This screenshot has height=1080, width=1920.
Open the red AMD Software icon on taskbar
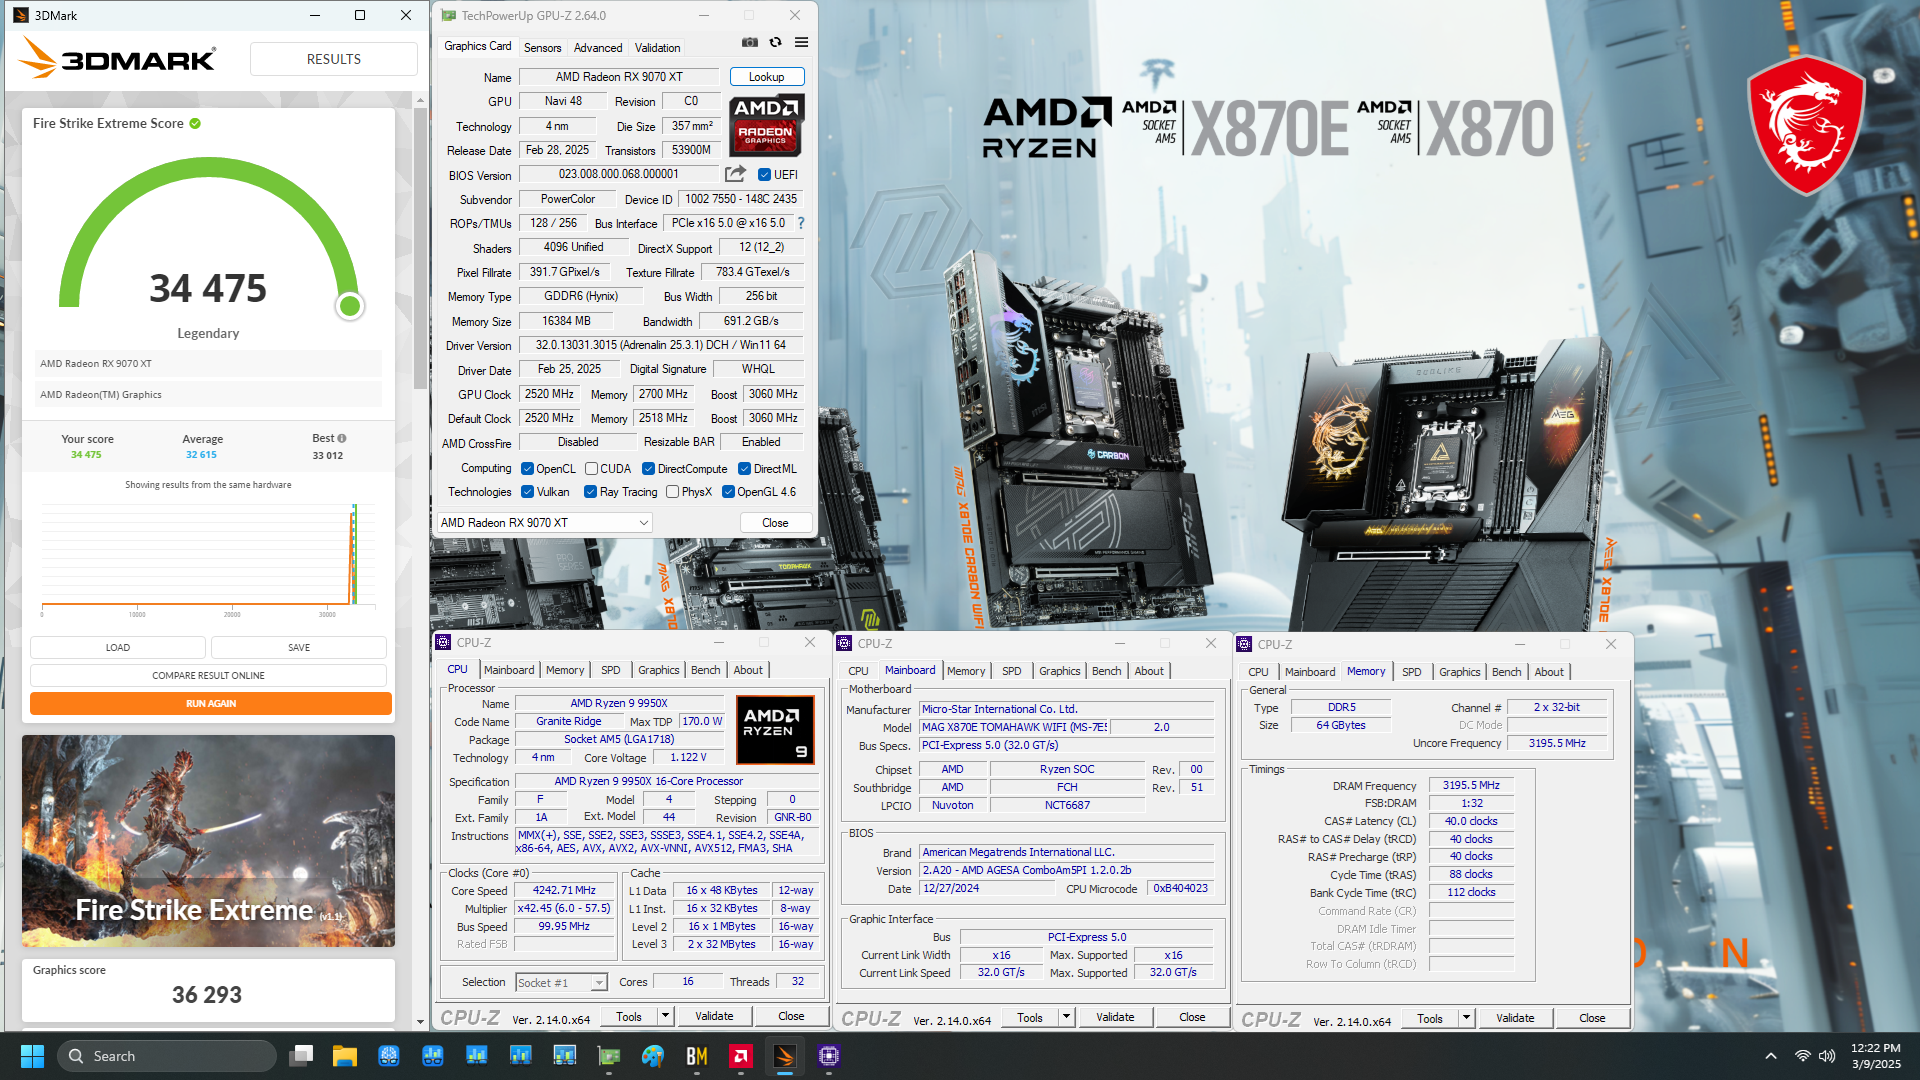pos(741,1056)
